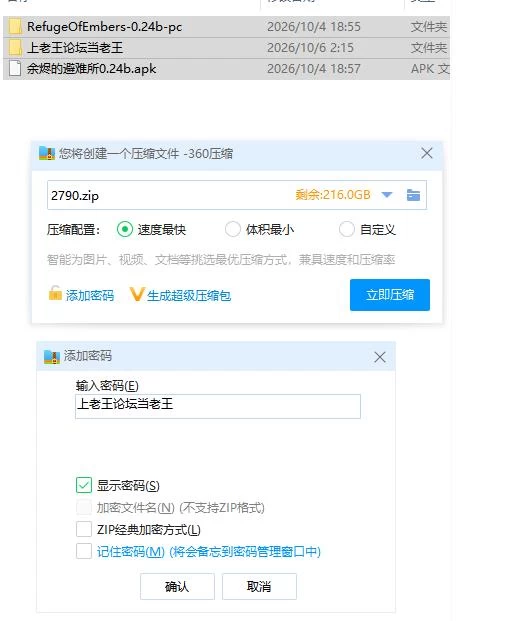Click the date 2026/10/6 2:15
This screenshot has height=621, width=510.
(x=310, y=48)
